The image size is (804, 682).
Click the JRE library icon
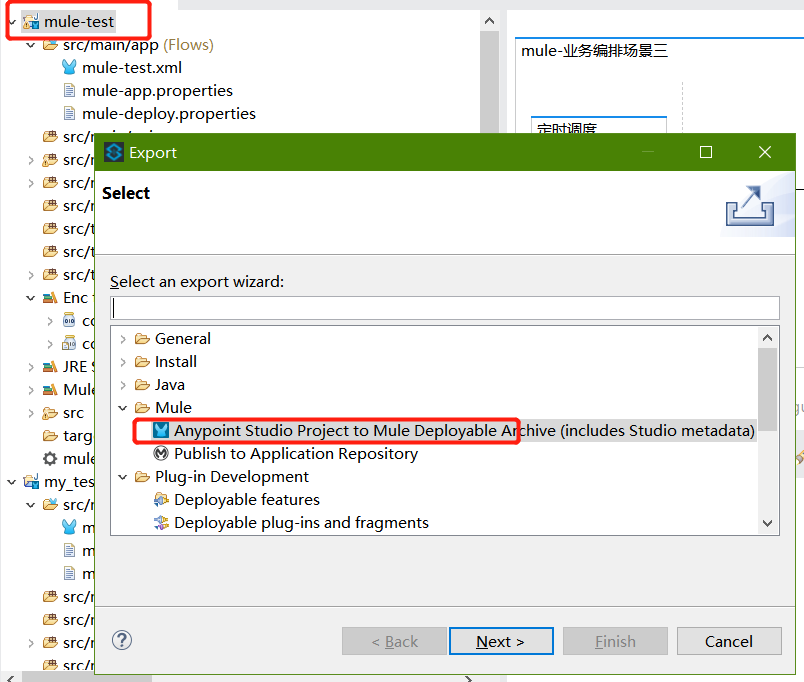pyautogui.click(x=50, y=367)
